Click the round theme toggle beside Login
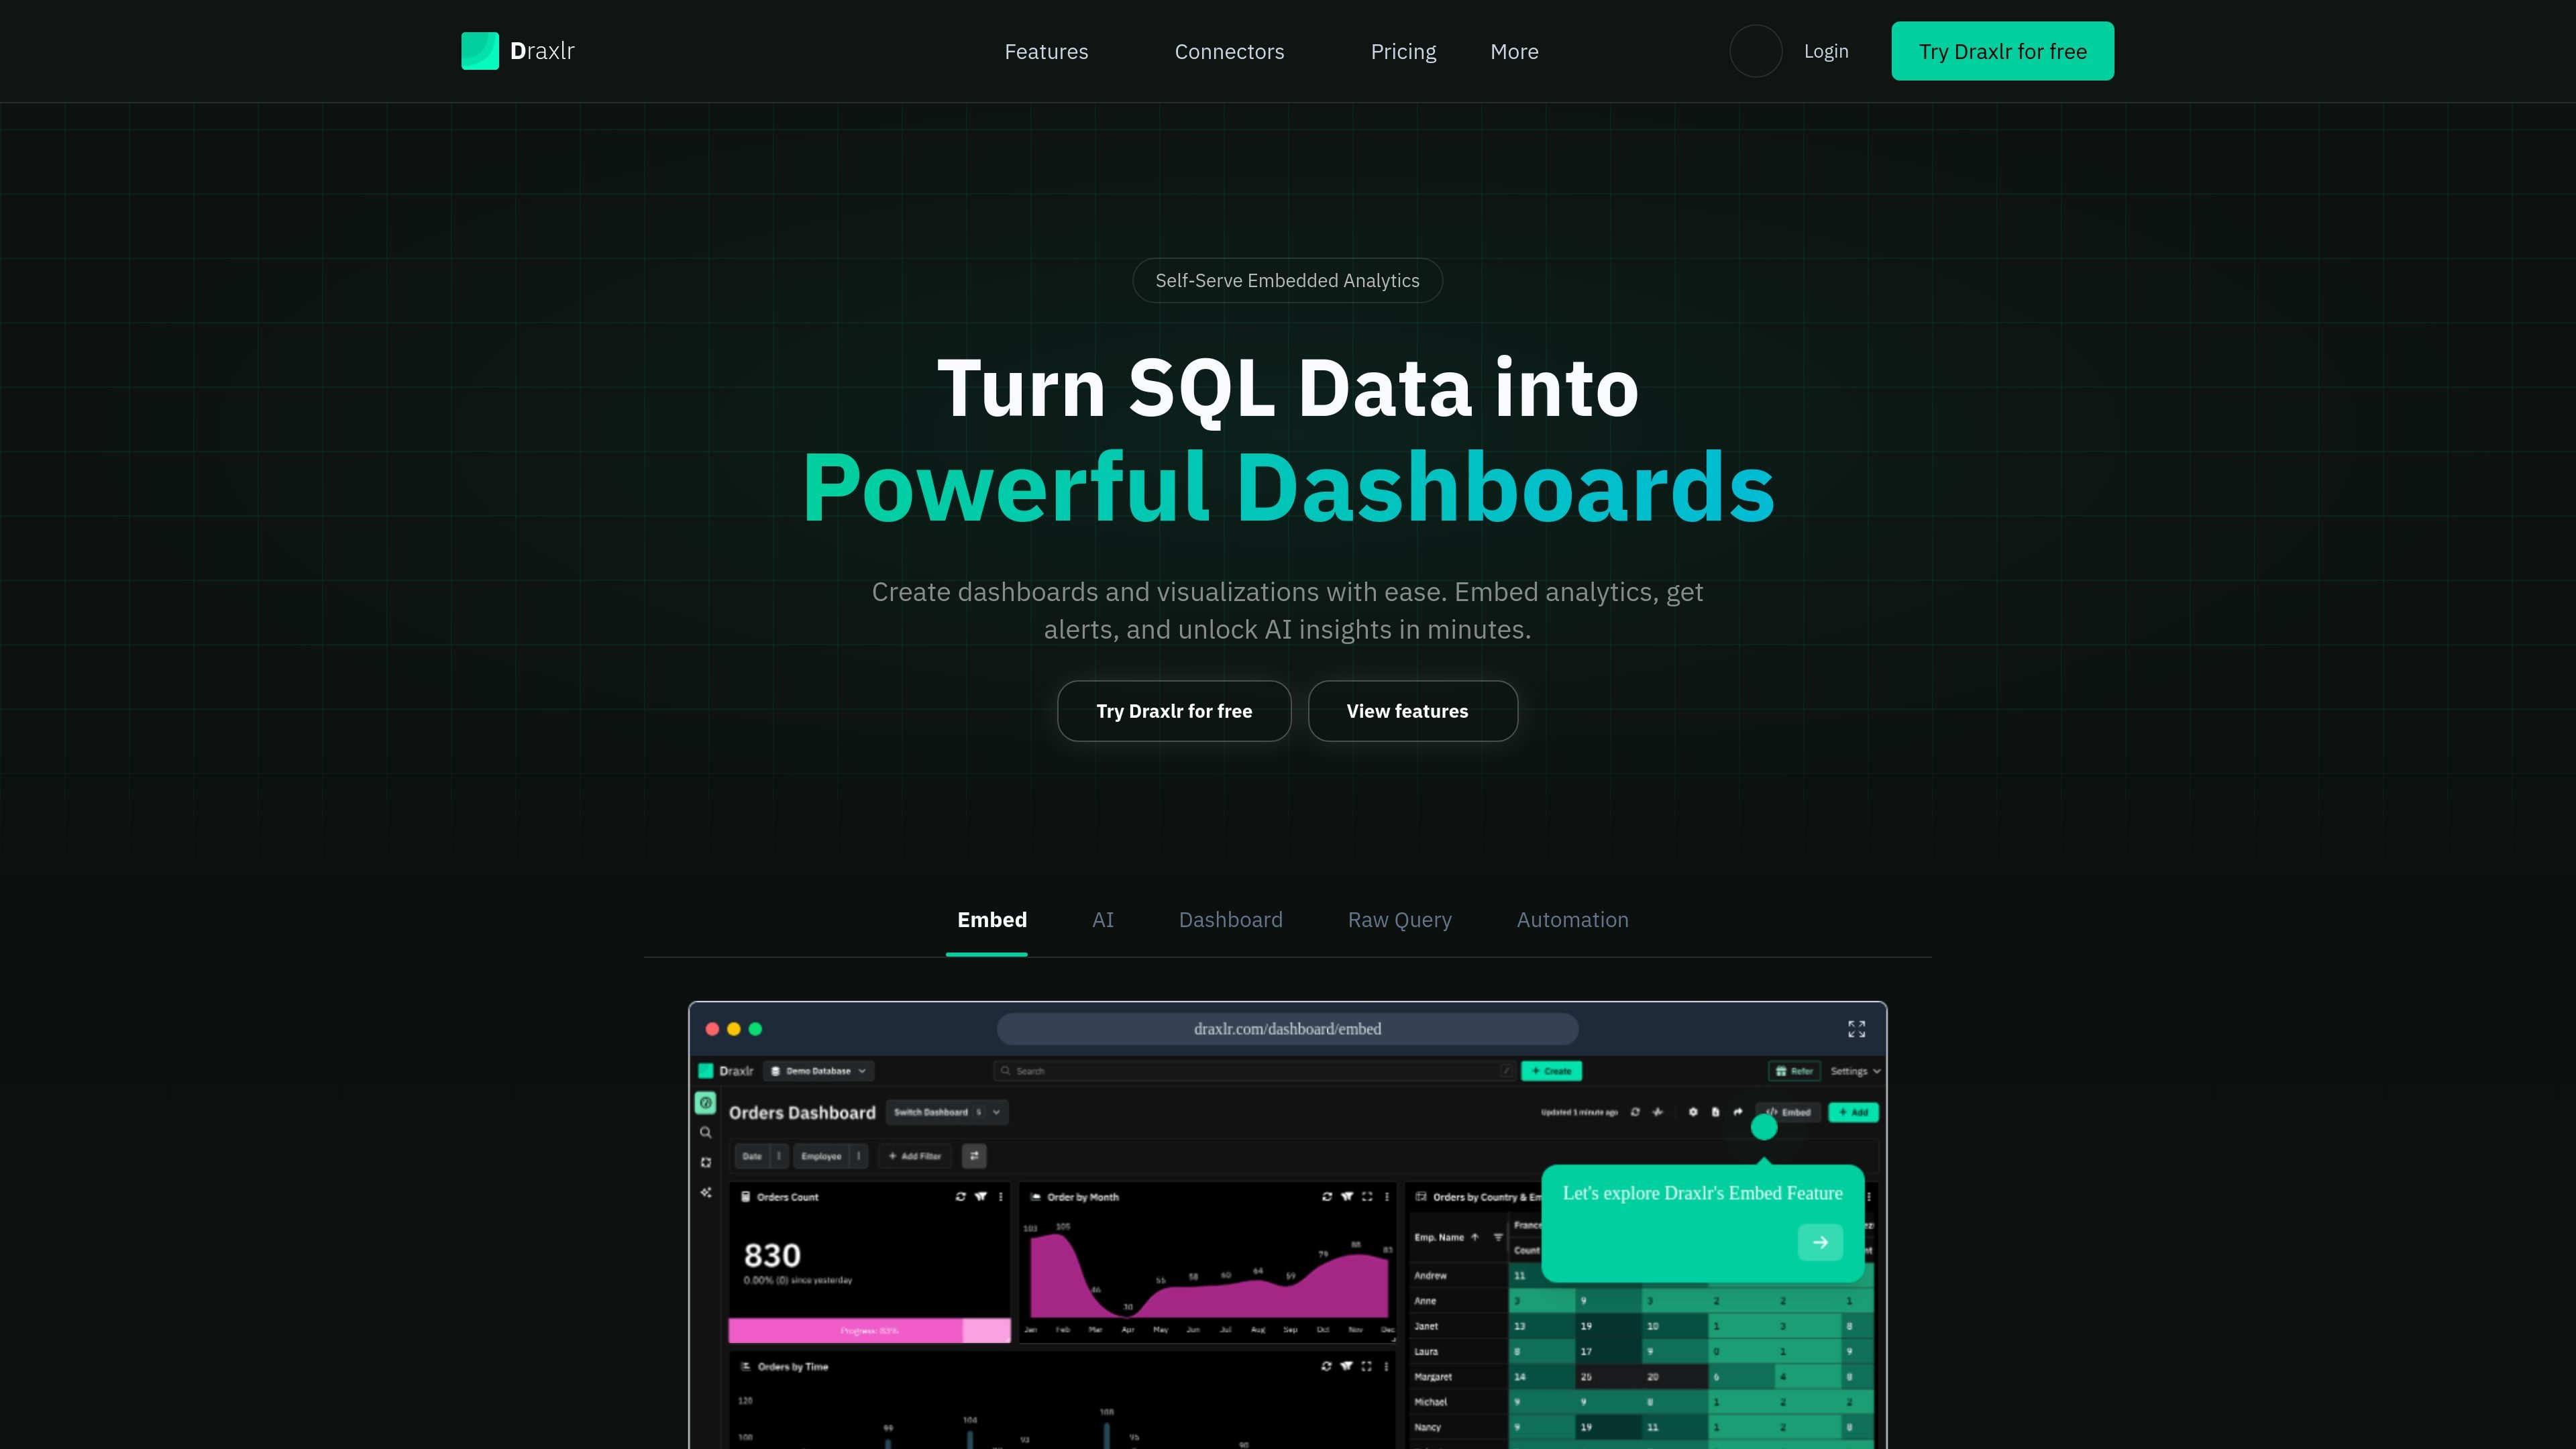The width and height of the screenshot is (2576, 1449). (1755, 51)
